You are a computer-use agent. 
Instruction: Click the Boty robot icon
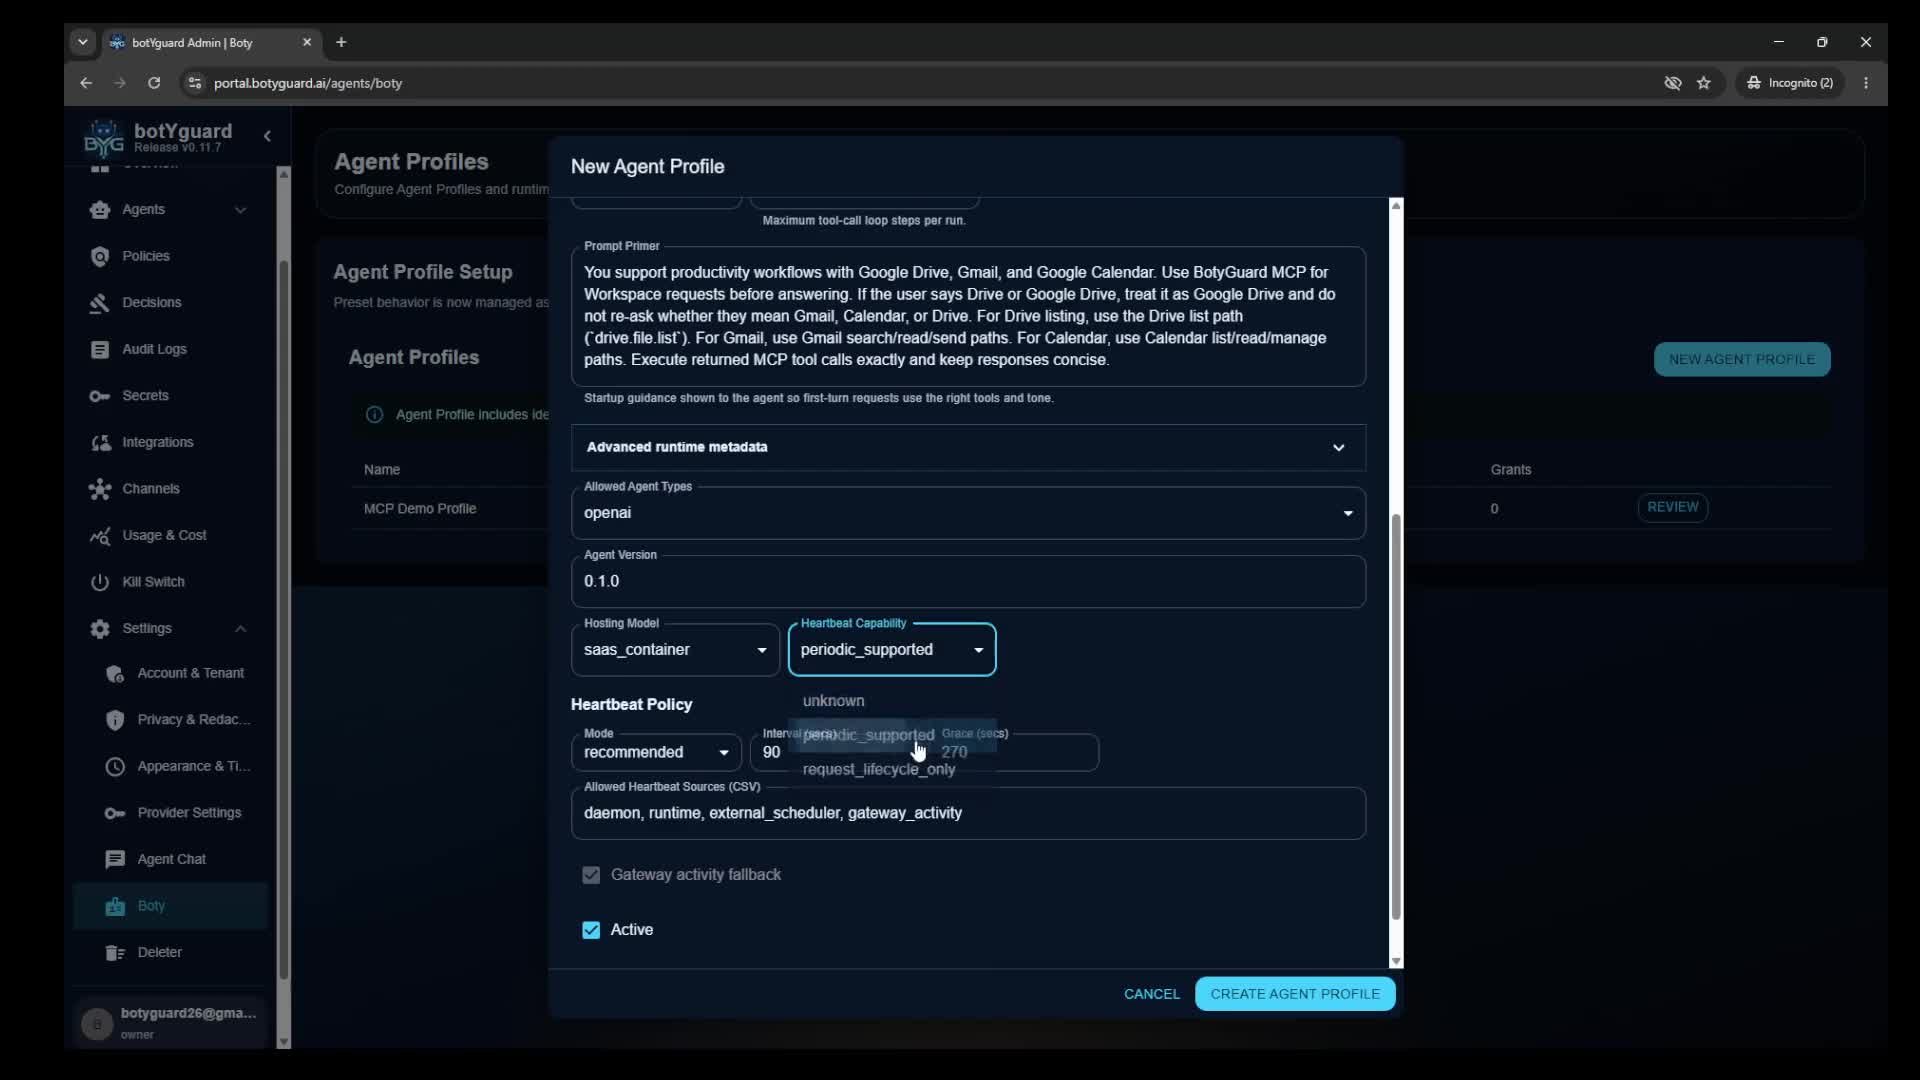click(x=115, y=906)
